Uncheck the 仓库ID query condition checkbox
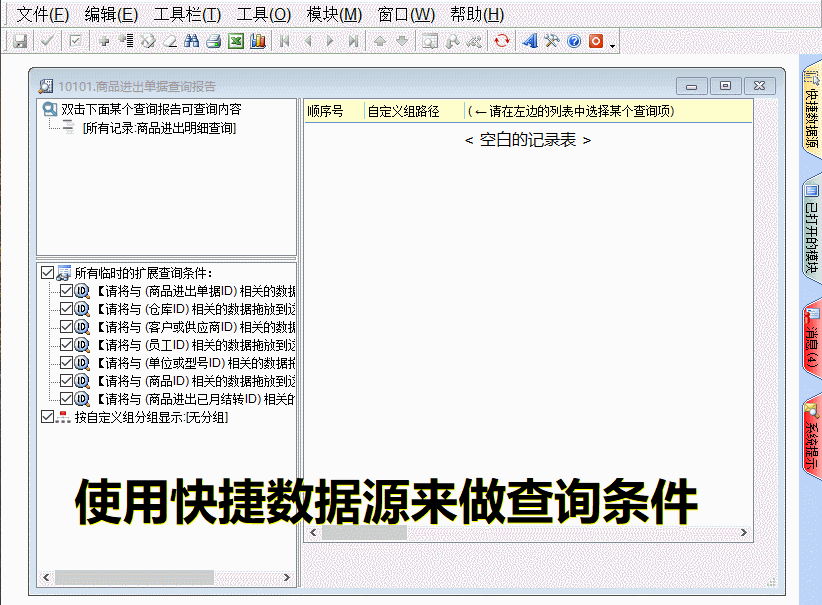822x605 pixels. tap(67, 309)
